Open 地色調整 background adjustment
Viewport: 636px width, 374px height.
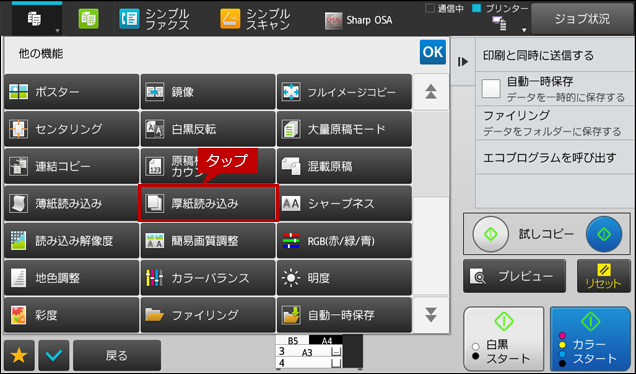click(71, 278)
